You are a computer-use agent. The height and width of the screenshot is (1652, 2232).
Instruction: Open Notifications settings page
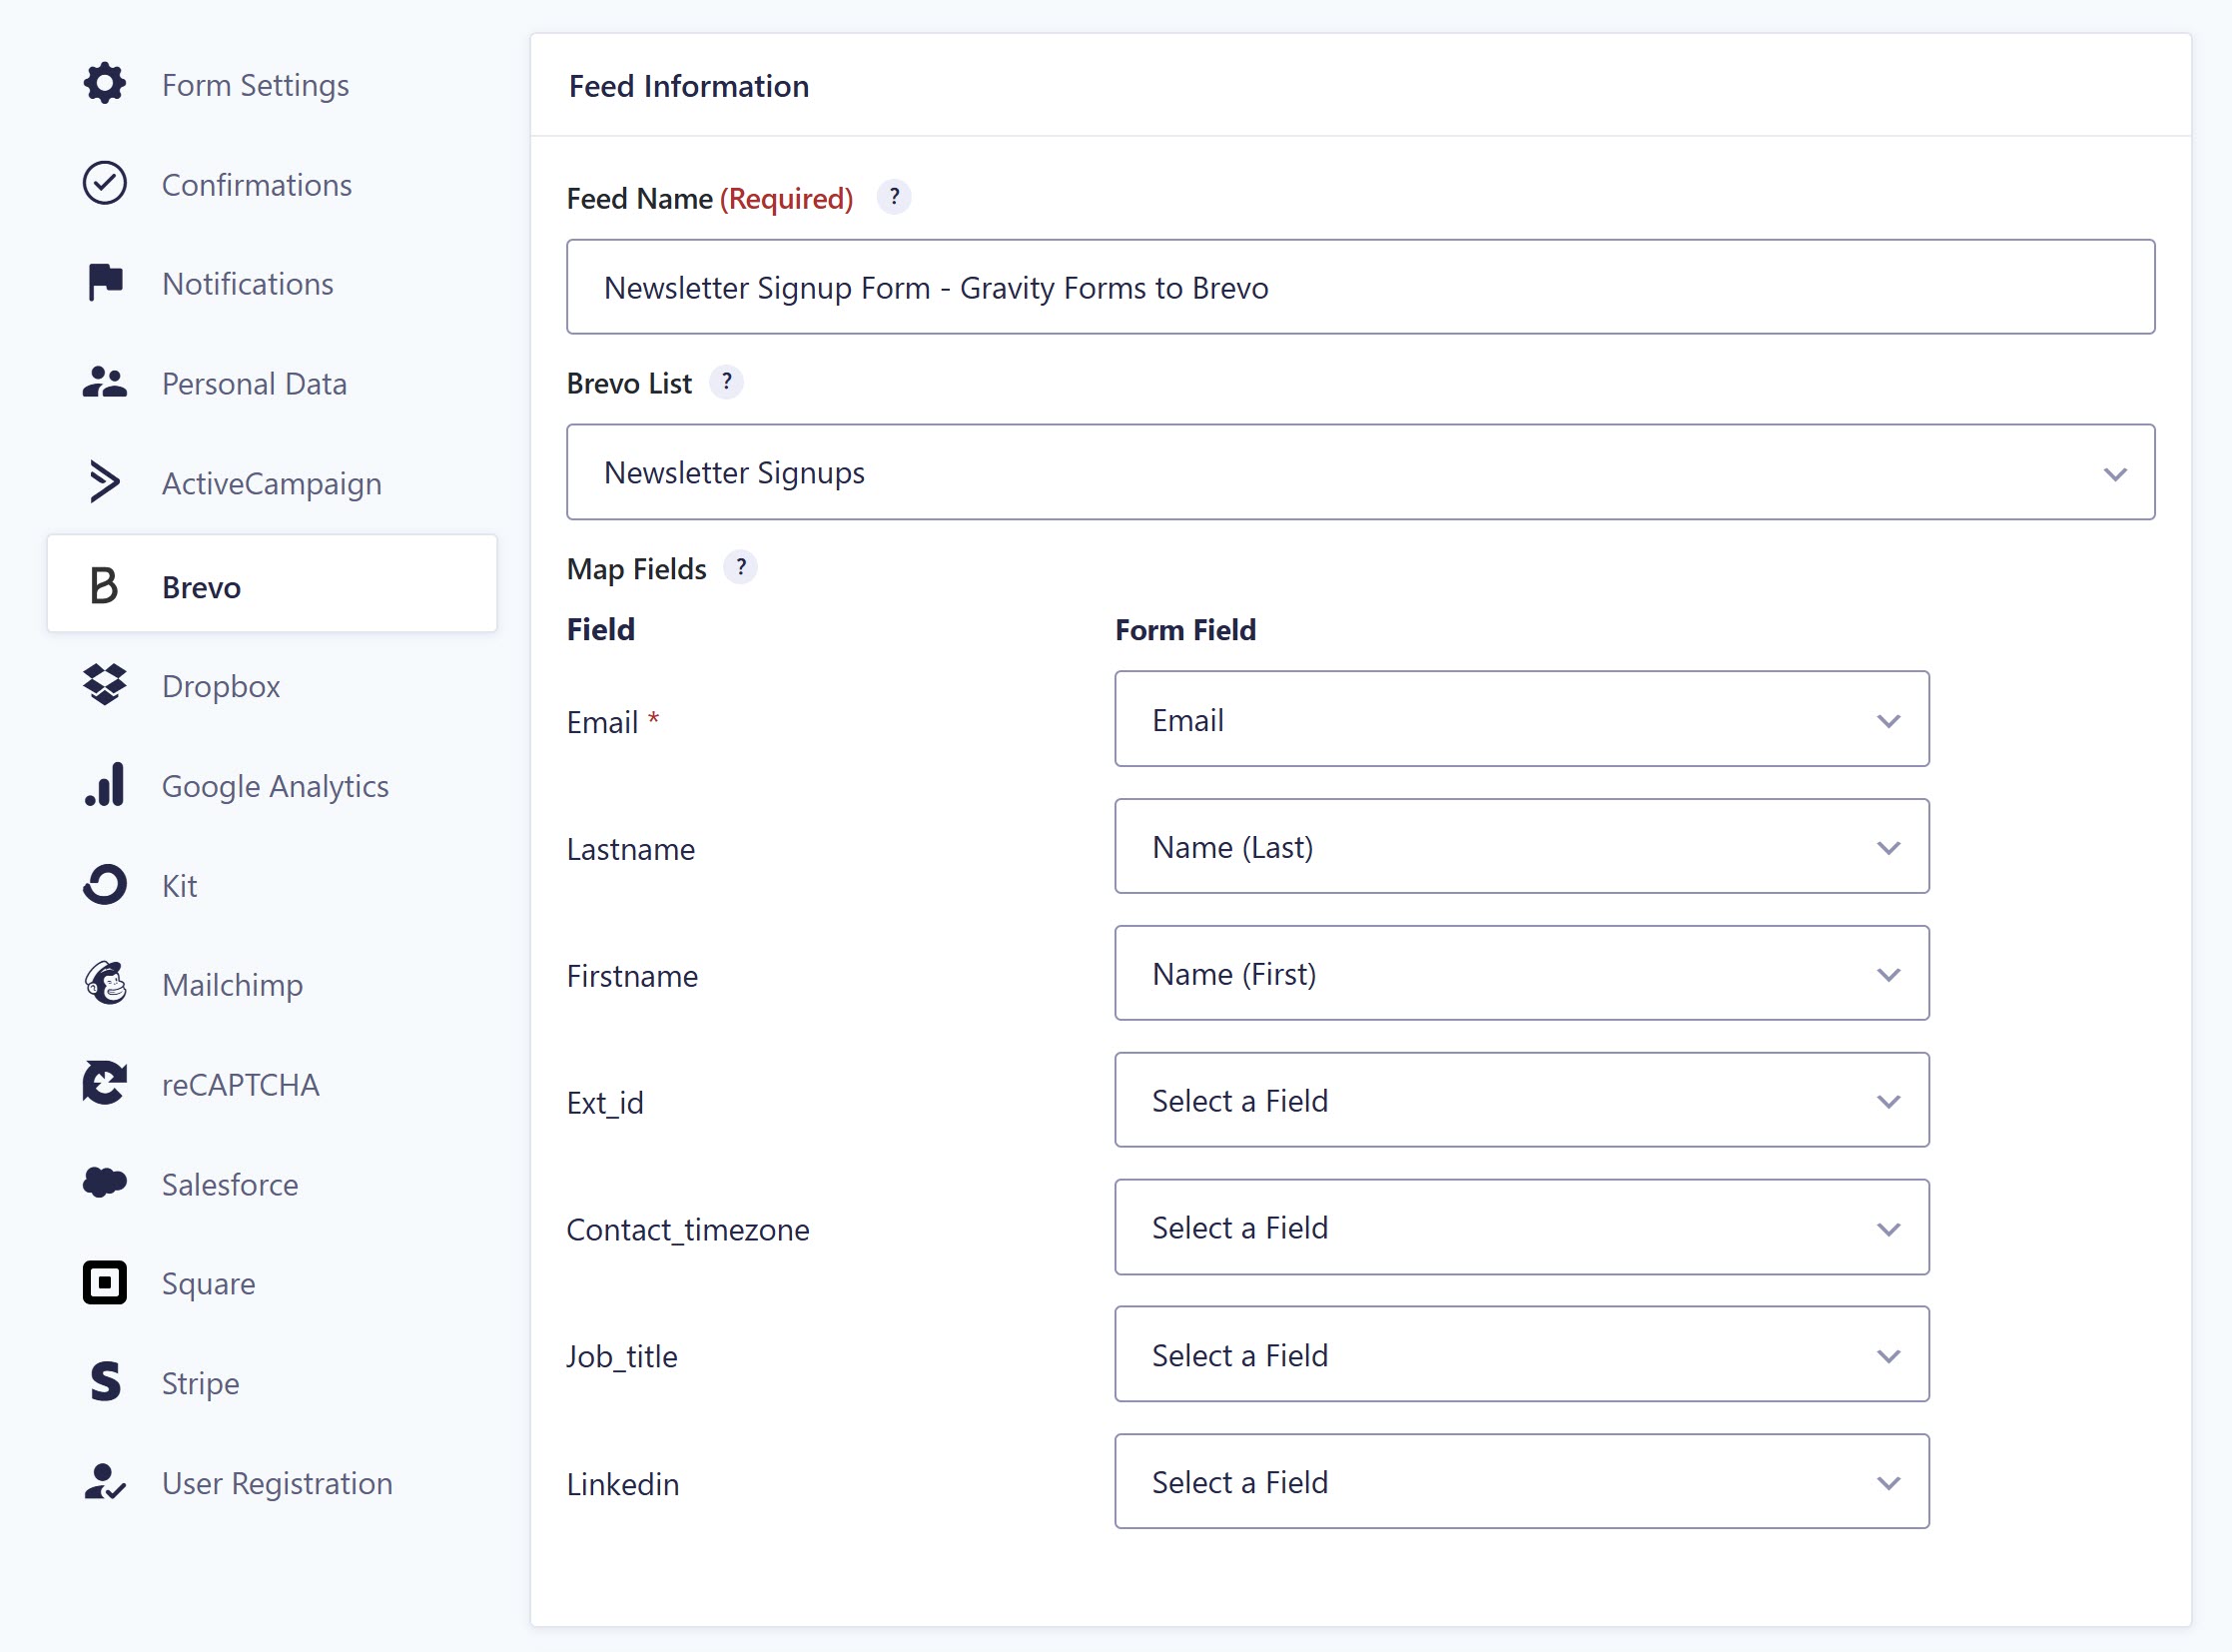tap(248, 284)
